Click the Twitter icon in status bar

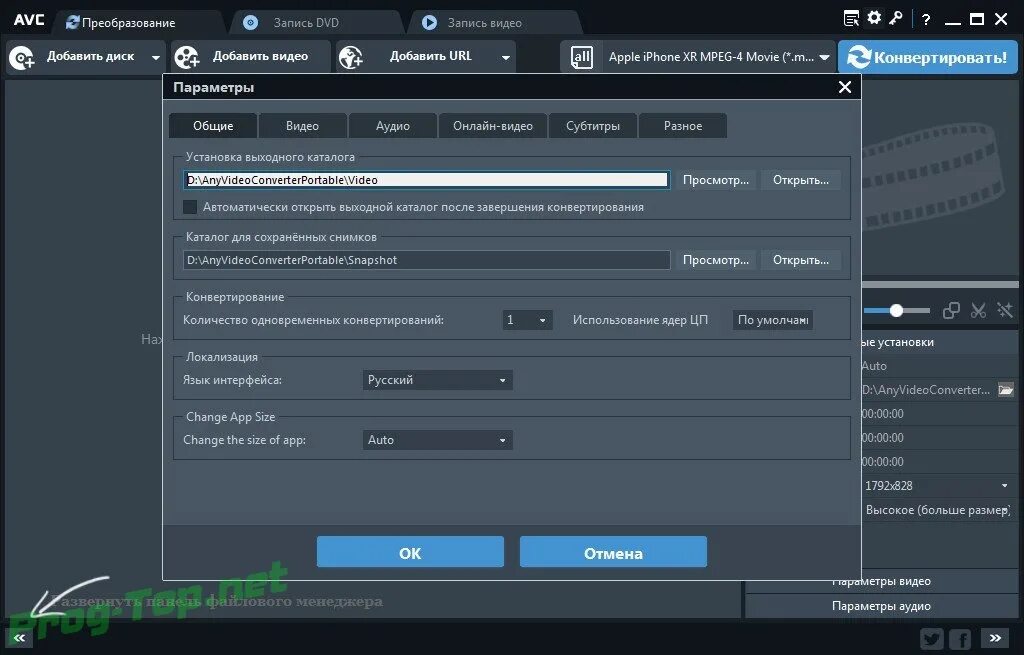931,638
